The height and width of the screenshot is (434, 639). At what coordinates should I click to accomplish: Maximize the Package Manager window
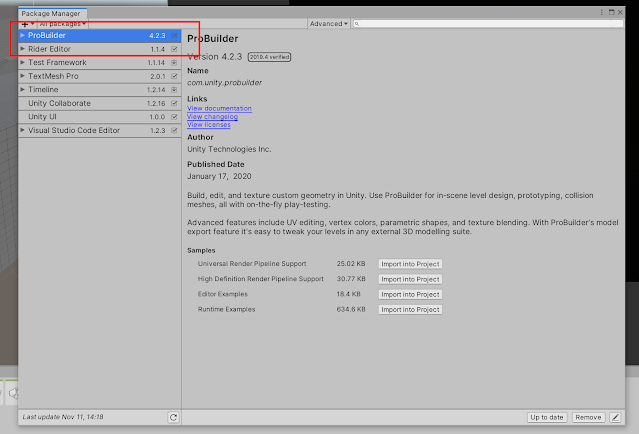(x=612, y=13)
